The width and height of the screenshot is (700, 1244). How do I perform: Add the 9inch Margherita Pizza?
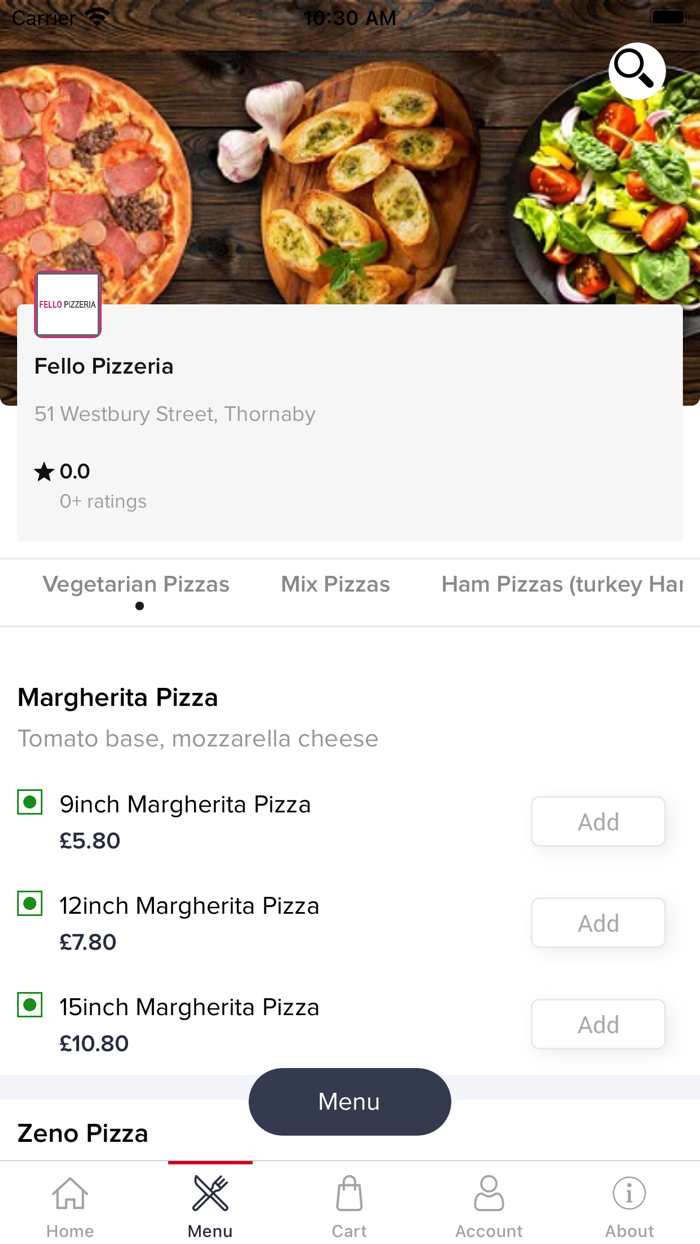(x=597, y=821)
